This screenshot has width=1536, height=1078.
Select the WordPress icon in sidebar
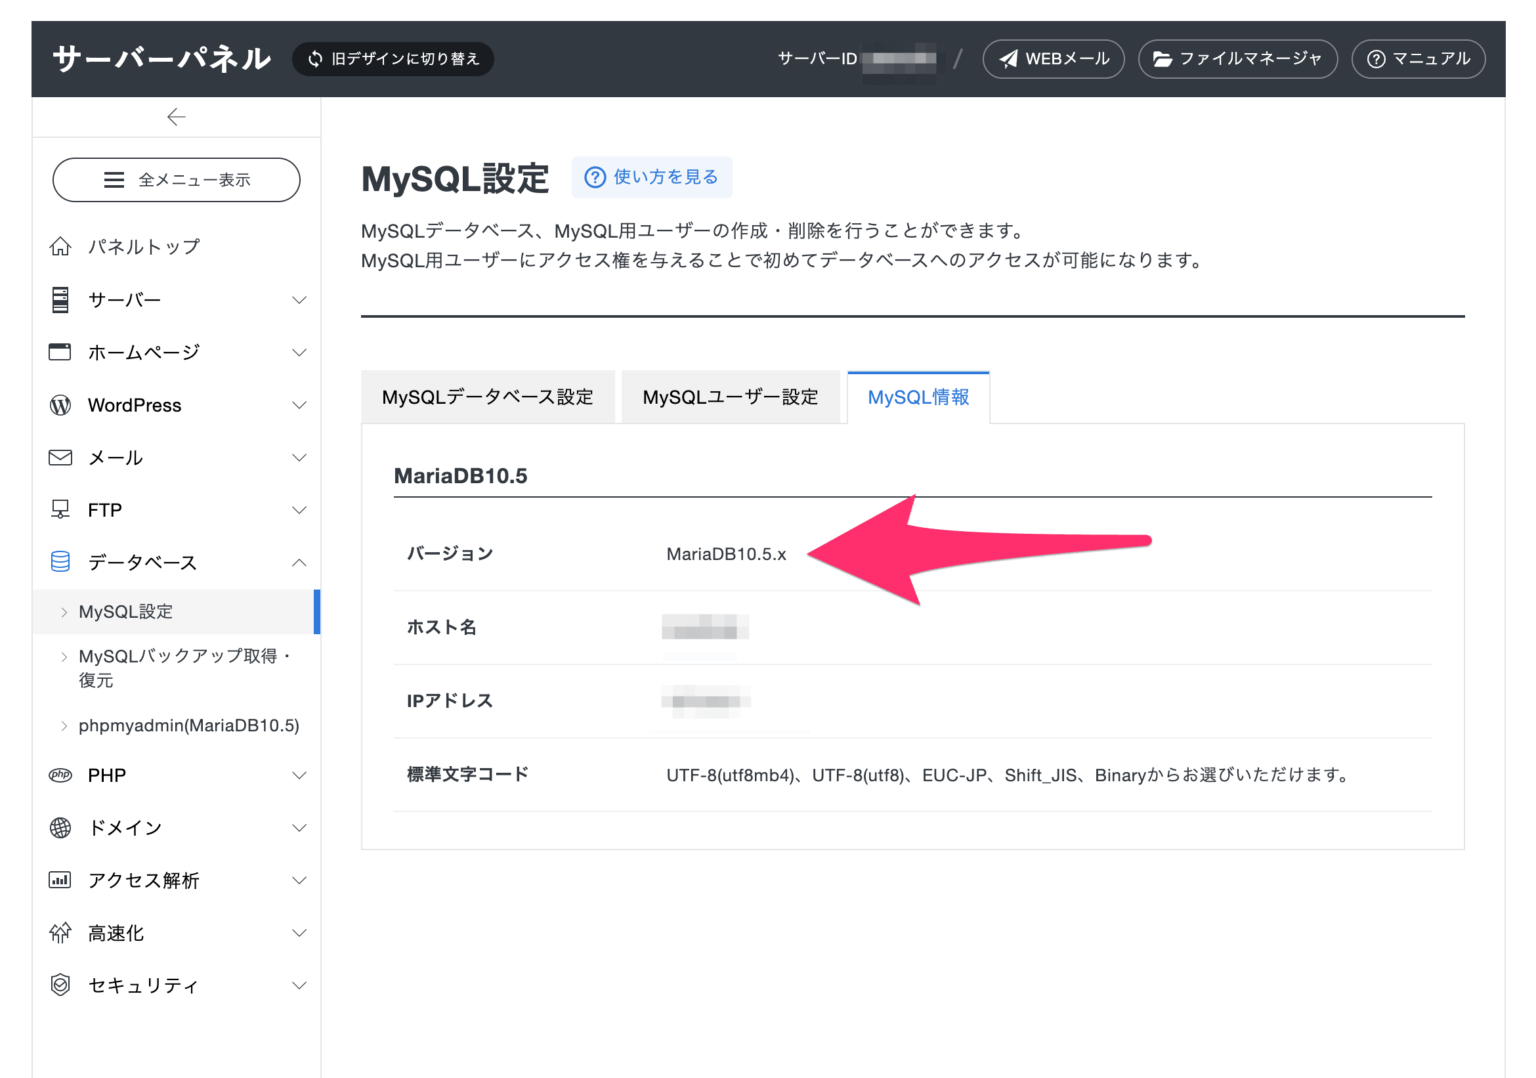tap(60, 405)
